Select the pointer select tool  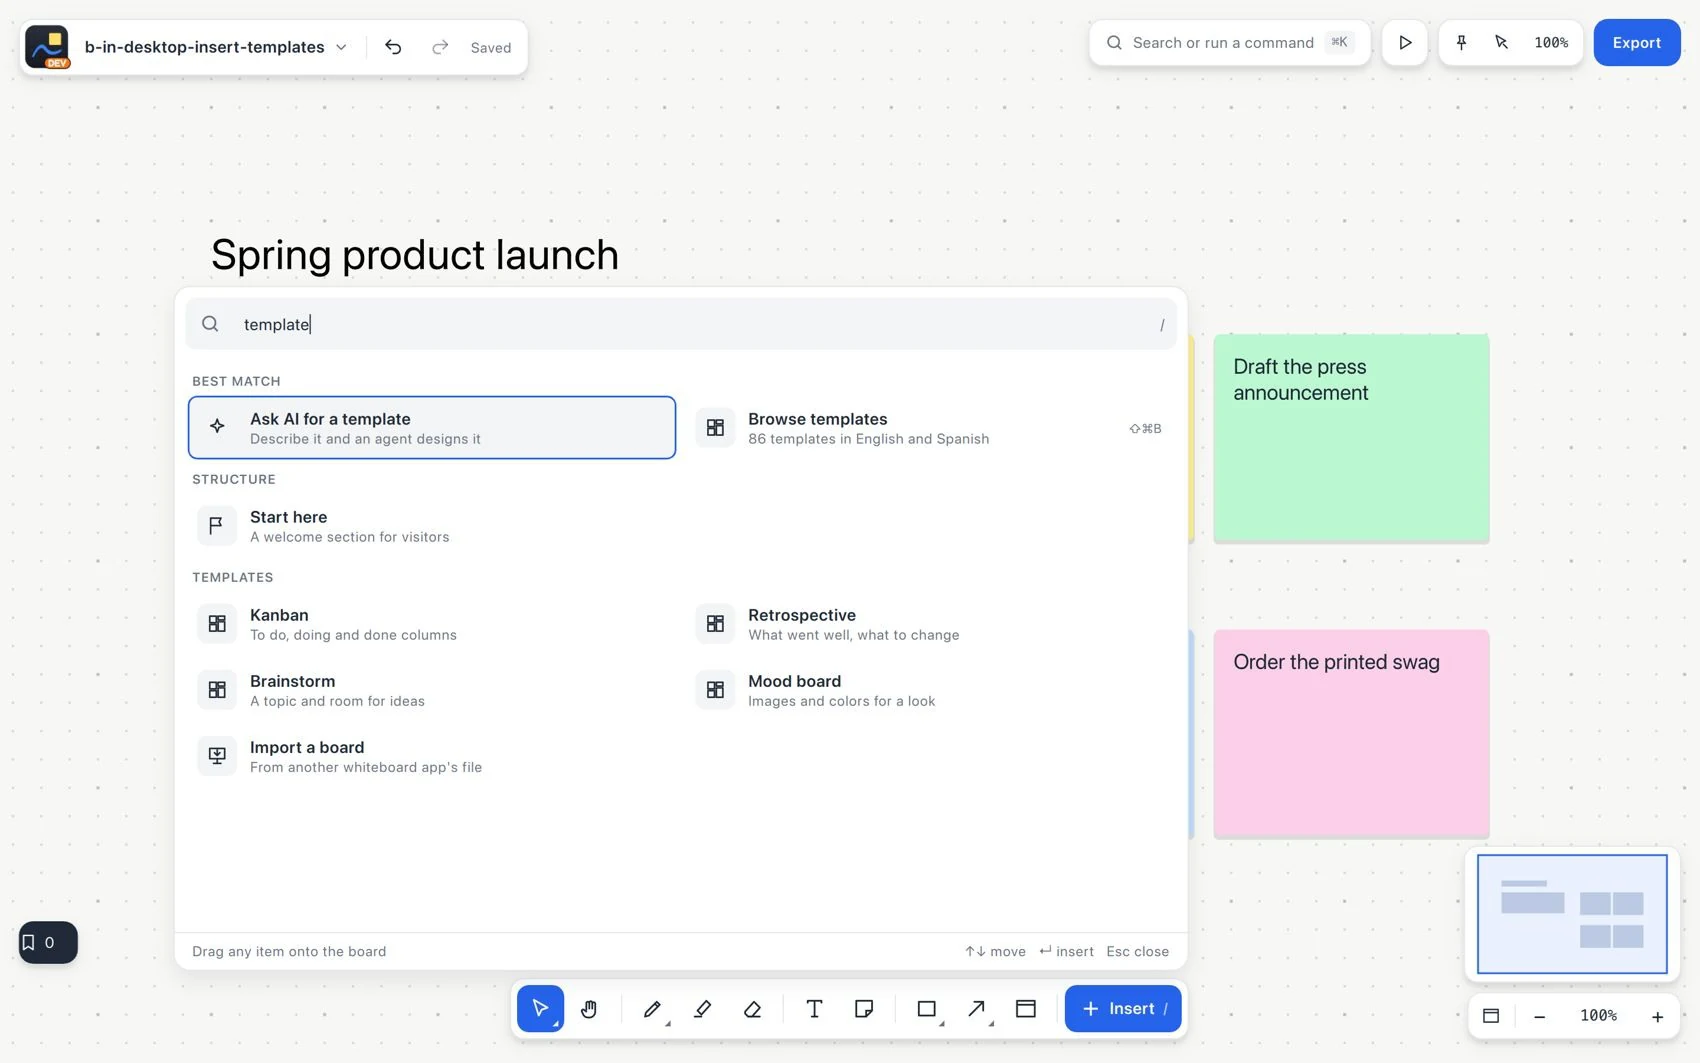coord(540,1008)
